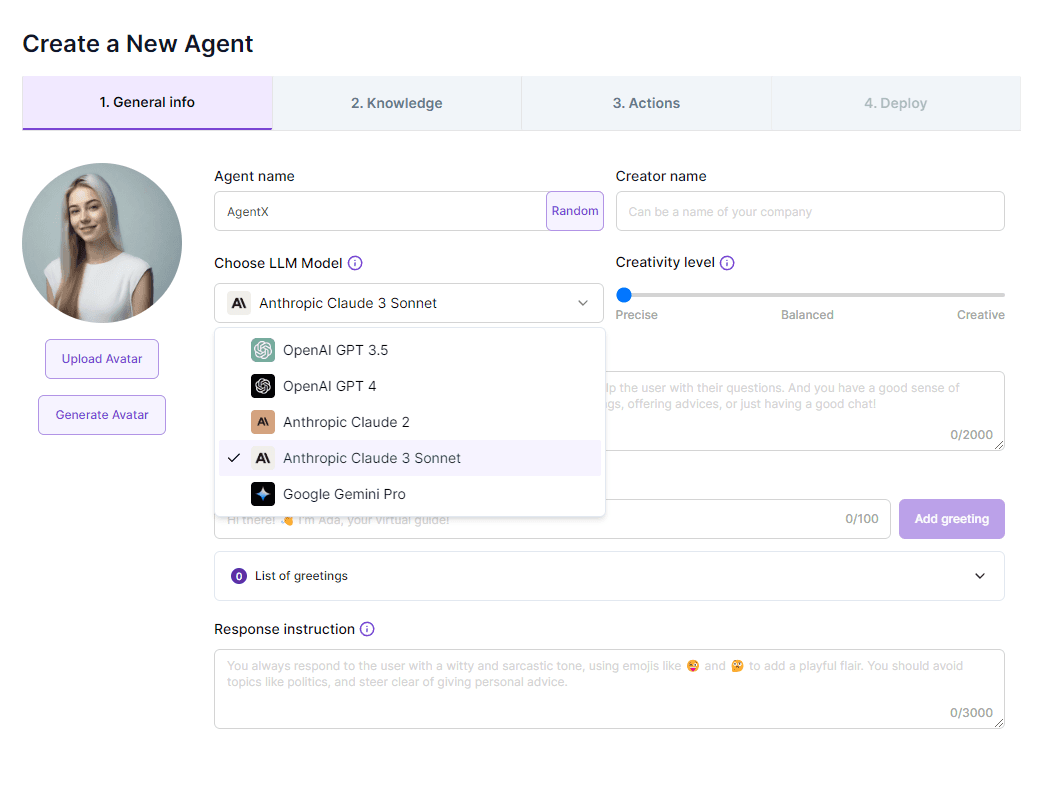Click the Generate Avatar button
The width and height of the screenshot is (1038, 807).
tap(102, 415)
